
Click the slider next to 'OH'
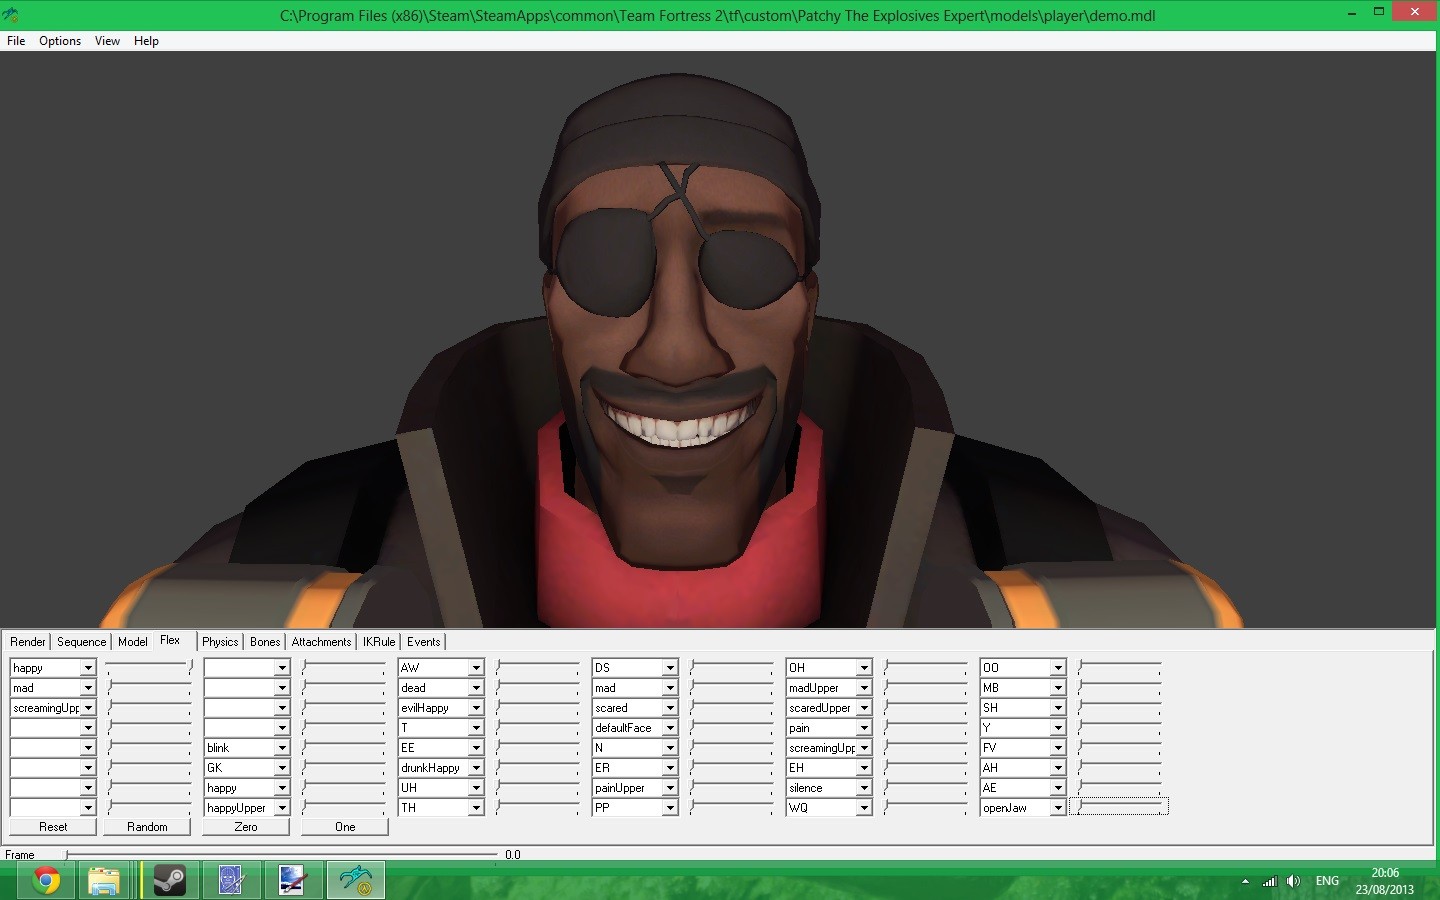pos(925,666)
